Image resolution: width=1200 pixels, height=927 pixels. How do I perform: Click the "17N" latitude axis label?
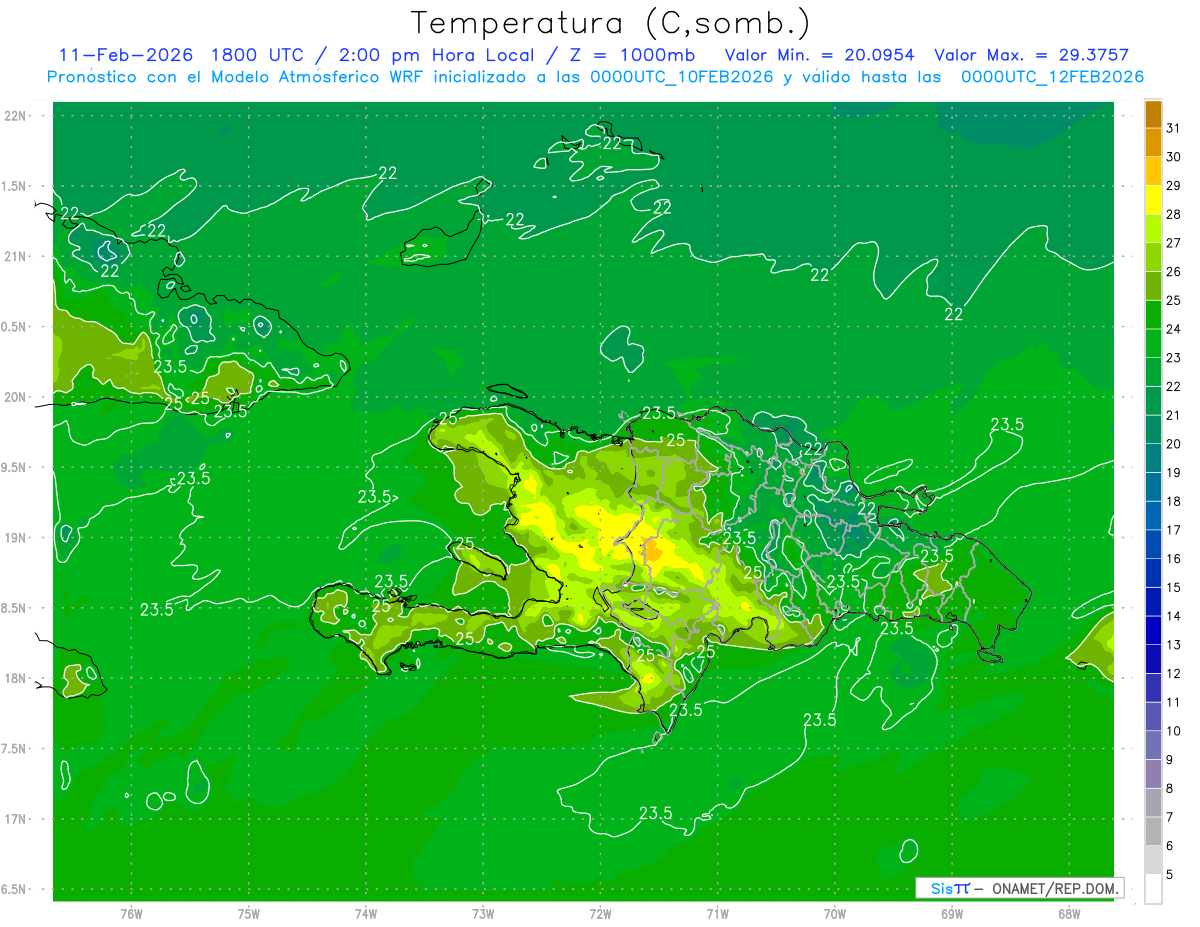pyautogui.click(x=15, y=819)
